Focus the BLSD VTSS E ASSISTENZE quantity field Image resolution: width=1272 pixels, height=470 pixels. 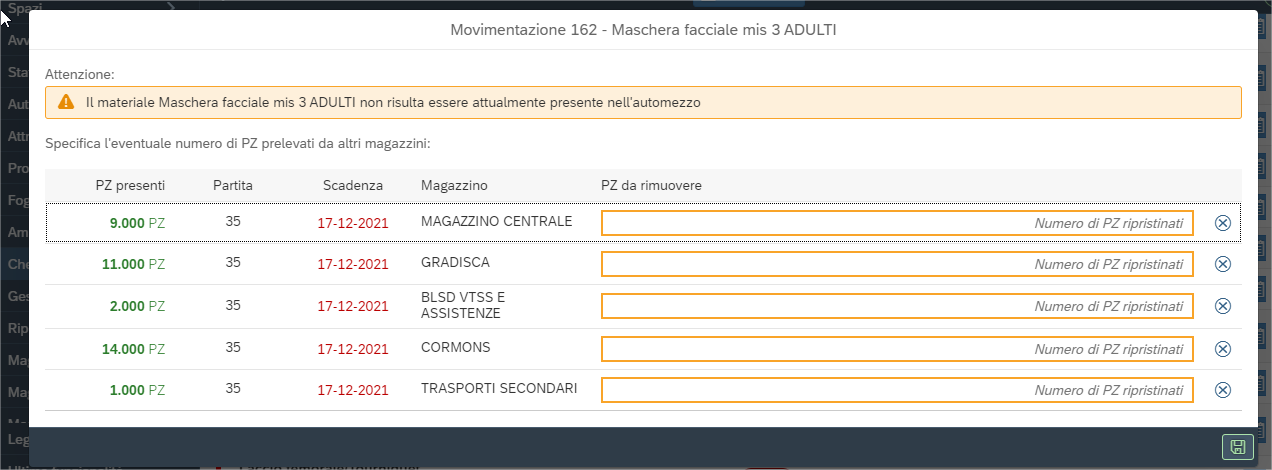896,307
